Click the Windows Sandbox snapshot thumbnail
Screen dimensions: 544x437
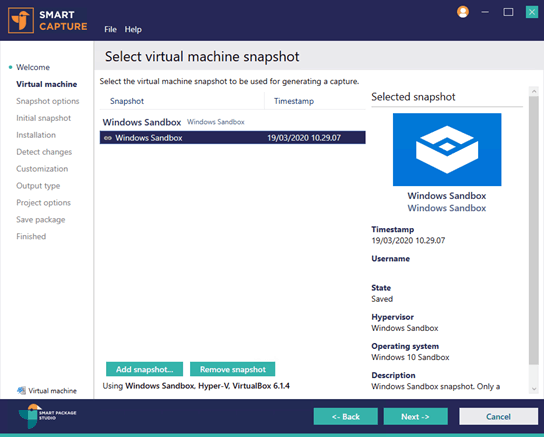pyautogui.click(x=447, y=149)
